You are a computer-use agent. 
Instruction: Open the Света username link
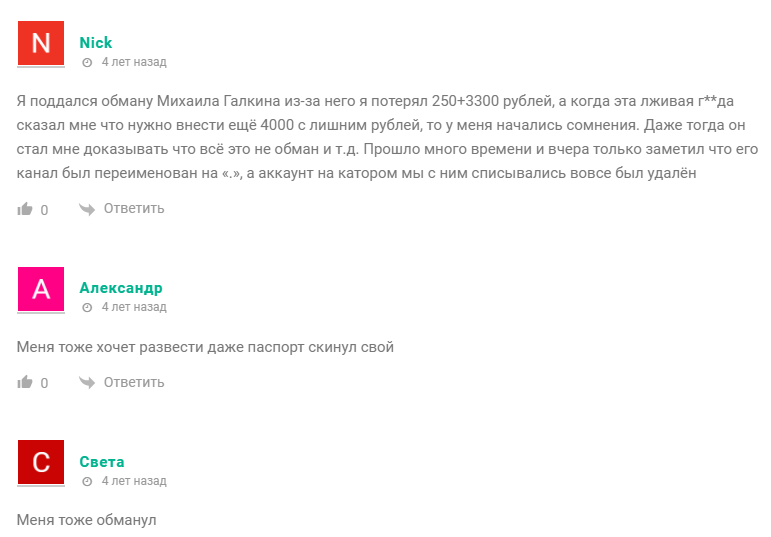(102, 462)
